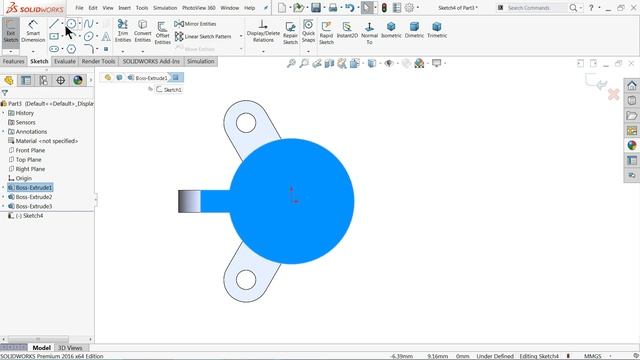Image resolution: width=640 pixels, height=360 pixels.
Task: Expand the Display/Delete Relations dropdown arrow
Action: click(263, 51)
